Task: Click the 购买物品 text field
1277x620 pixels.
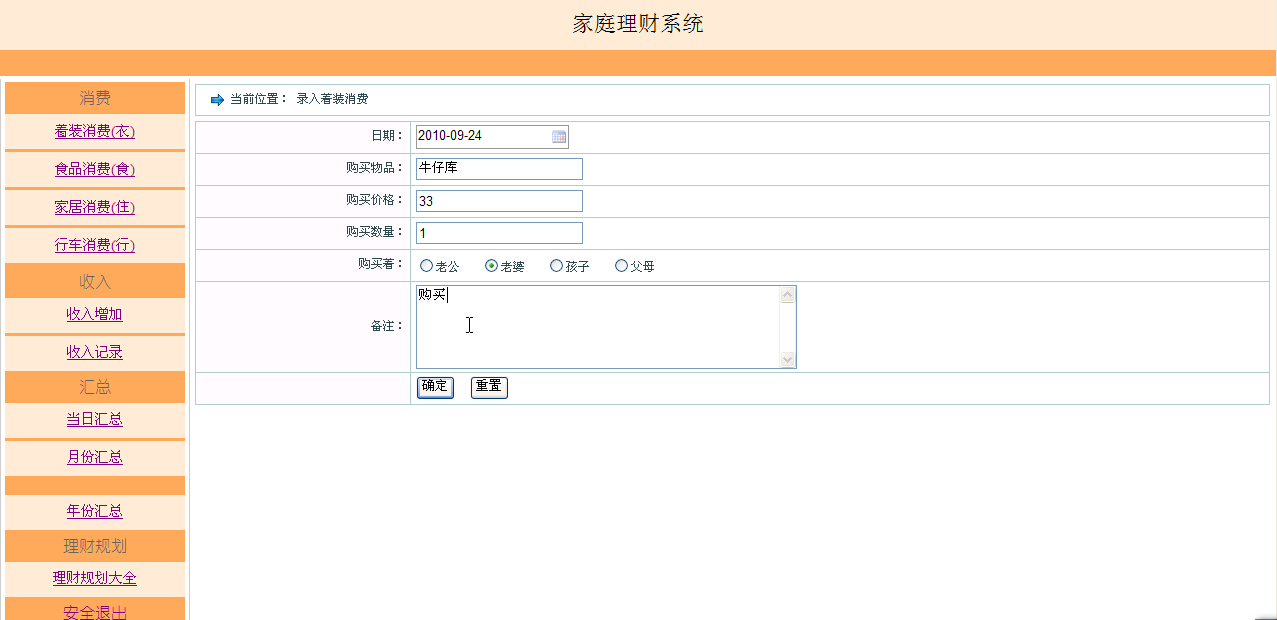Action: 499,169
